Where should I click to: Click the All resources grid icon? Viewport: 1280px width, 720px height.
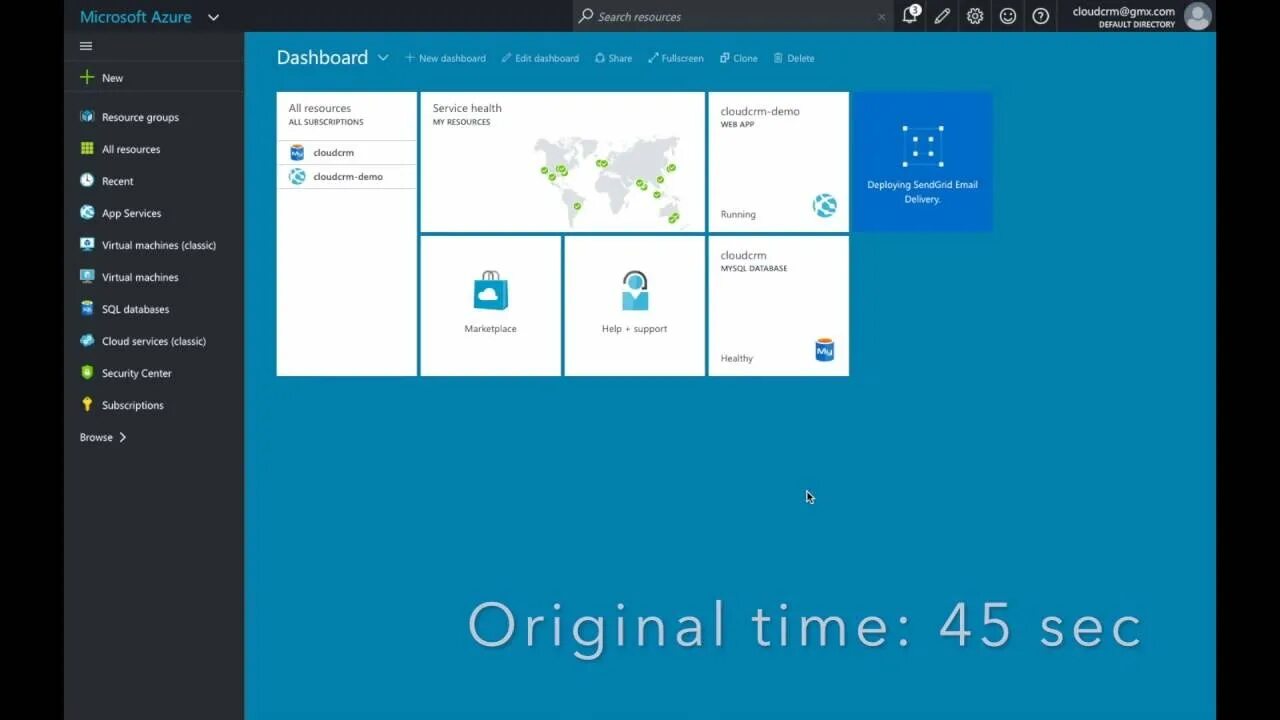pyautogui.click(x=87, y=149)
